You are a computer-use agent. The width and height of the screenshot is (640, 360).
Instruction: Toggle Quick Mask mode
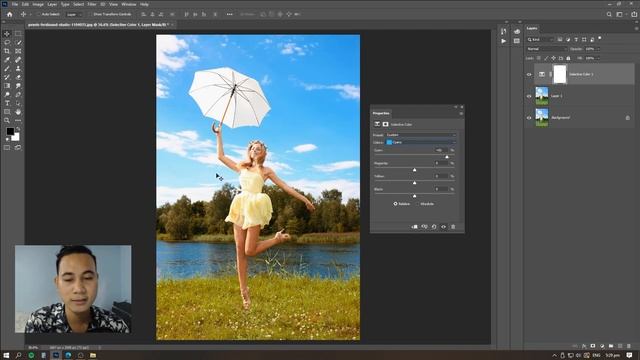[x=7, y=148]
